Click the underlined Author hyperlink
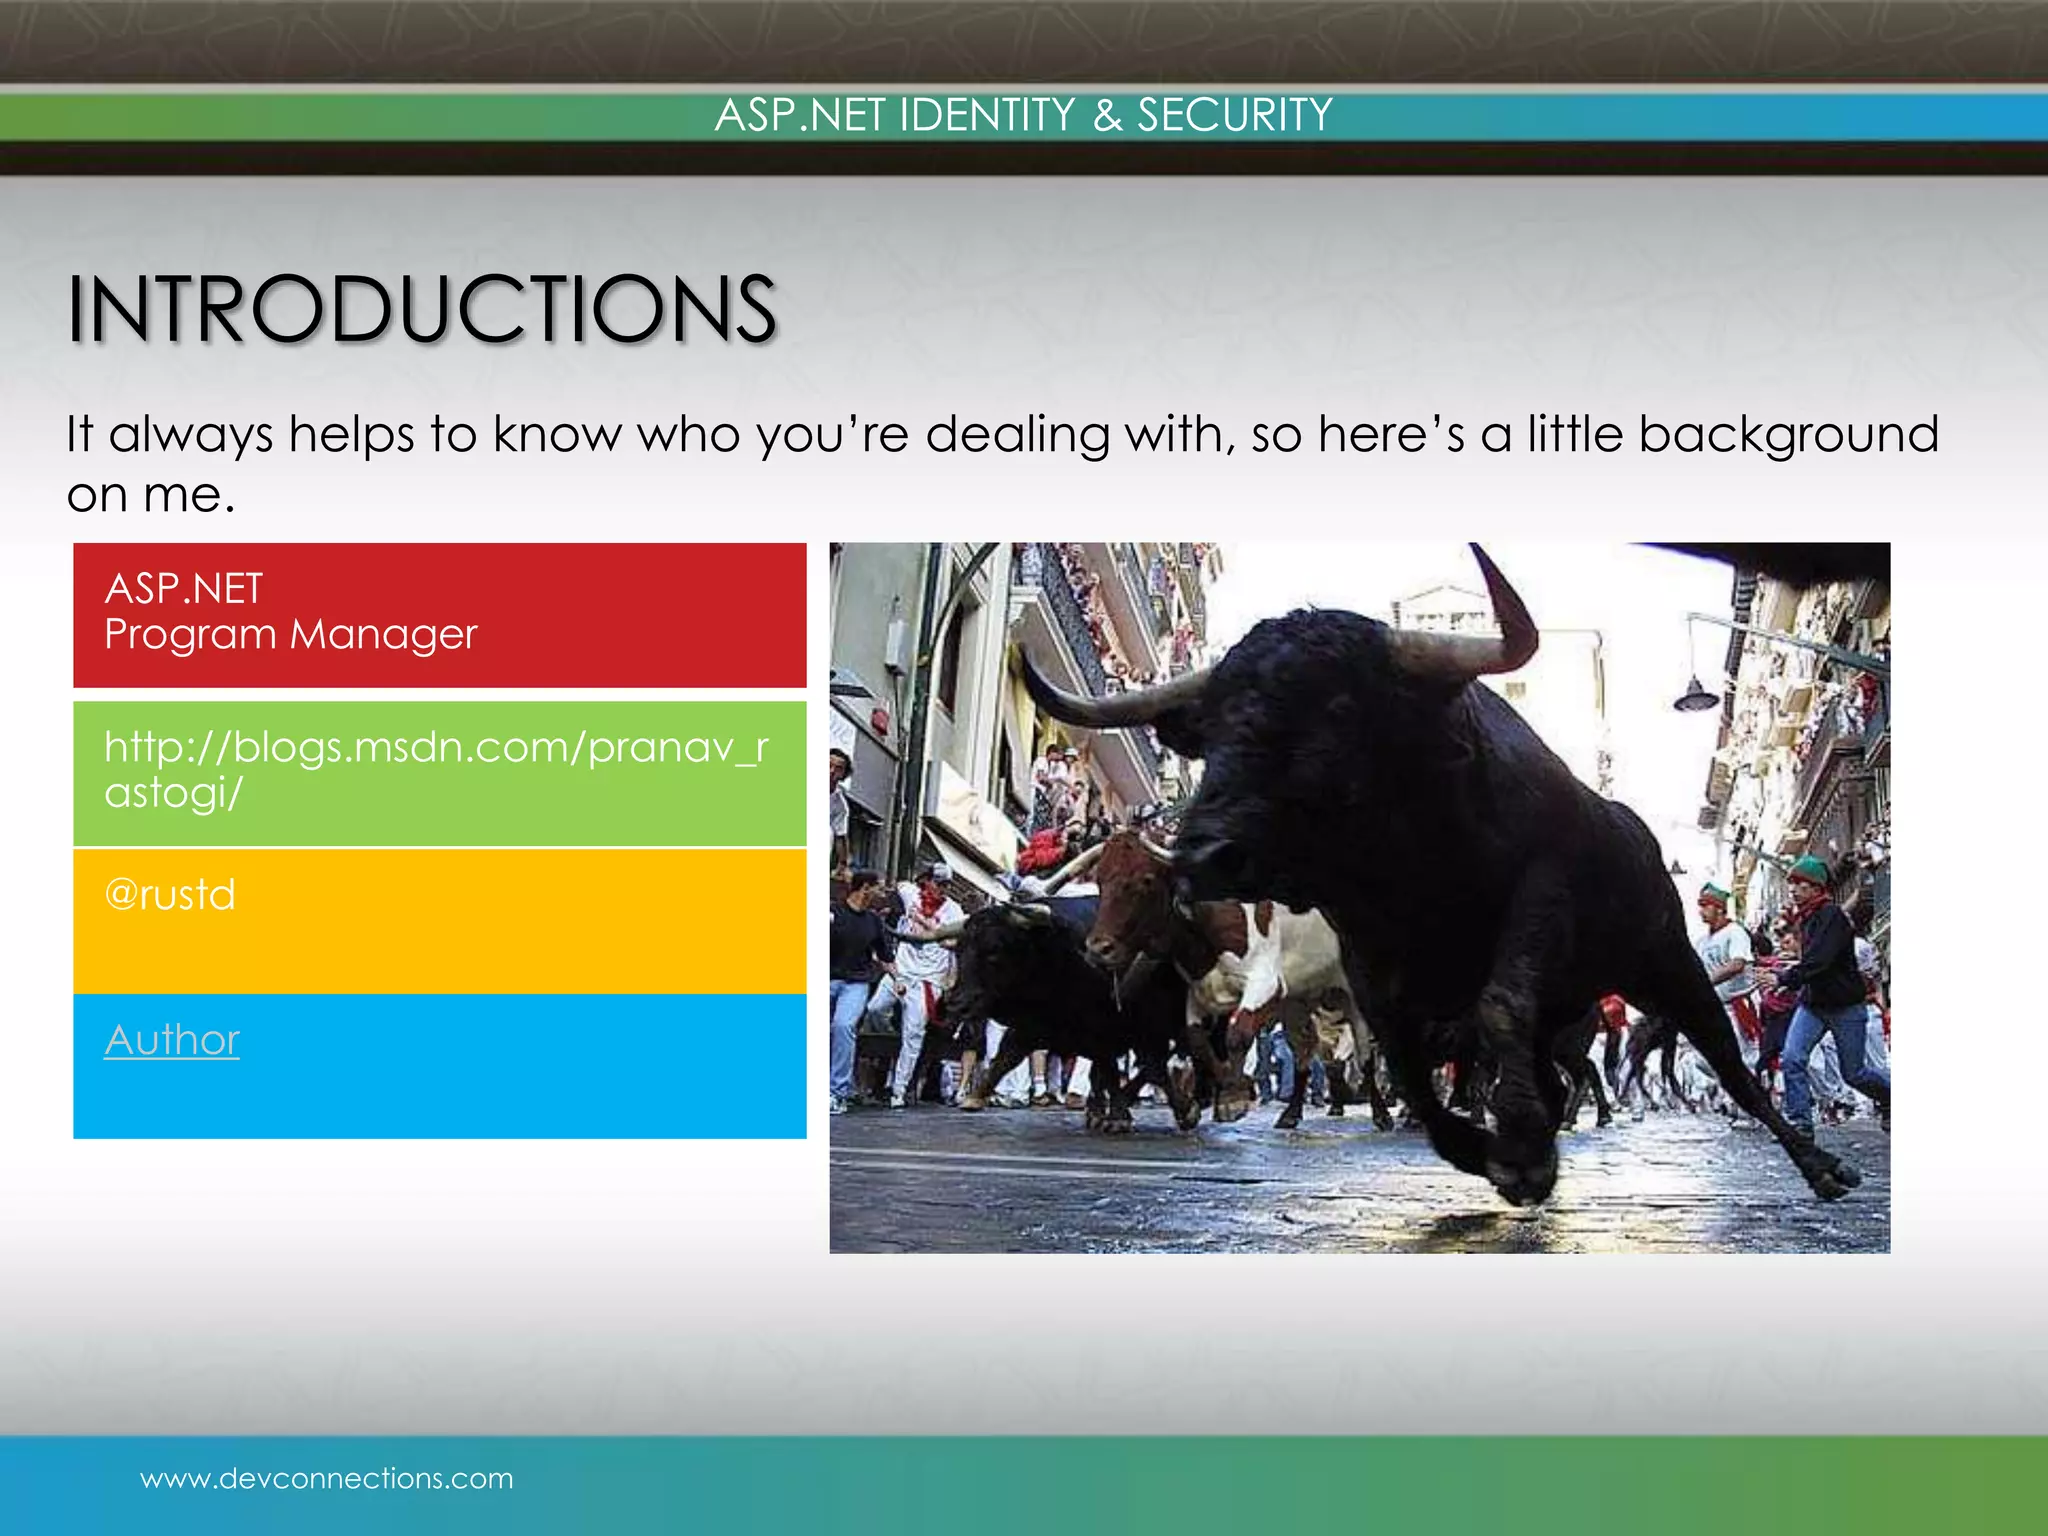The height and width of the screenshot is (1536, 2048). point(172,1040)
